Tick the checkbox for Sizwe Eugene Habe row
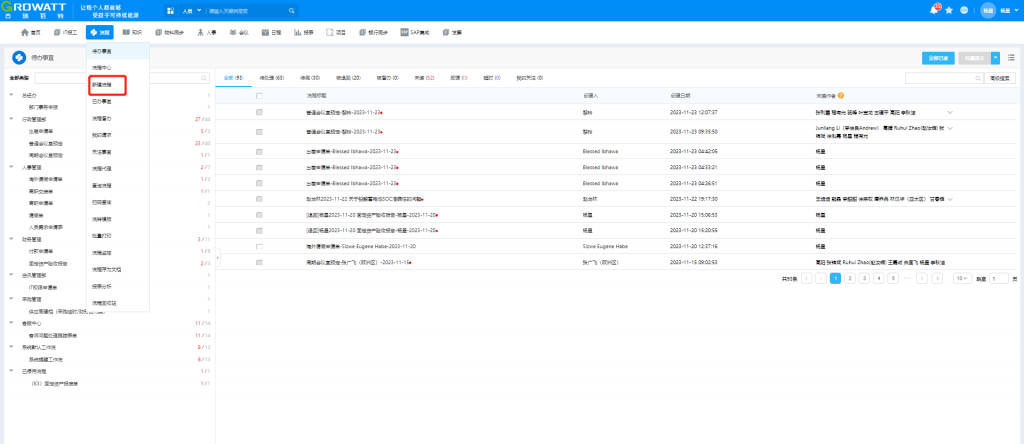The width and height of the screenshot is (1024, 444). (x=259, y=246)
